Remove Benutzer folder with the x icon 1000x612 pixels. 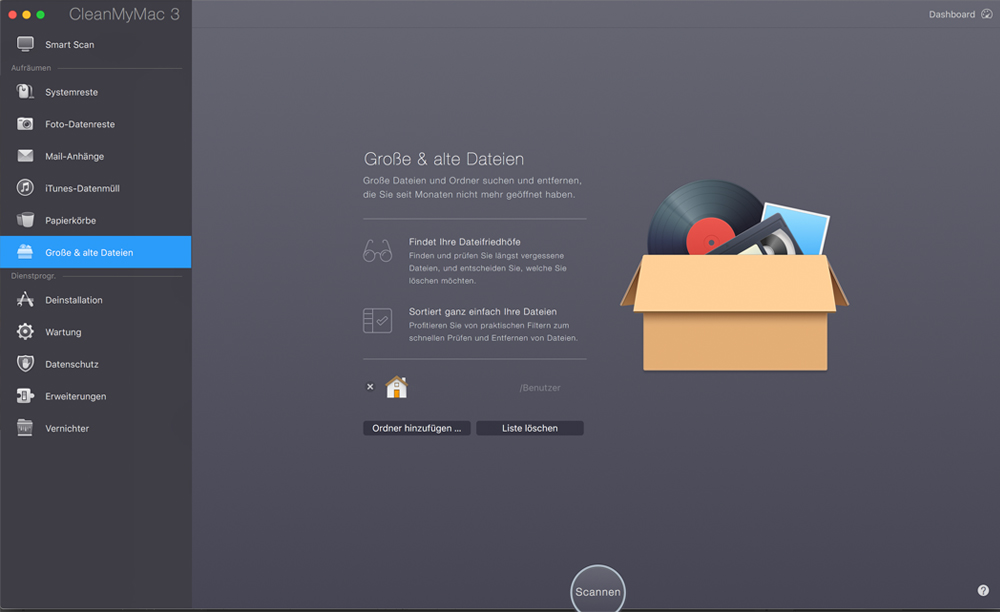pos(370,387)
